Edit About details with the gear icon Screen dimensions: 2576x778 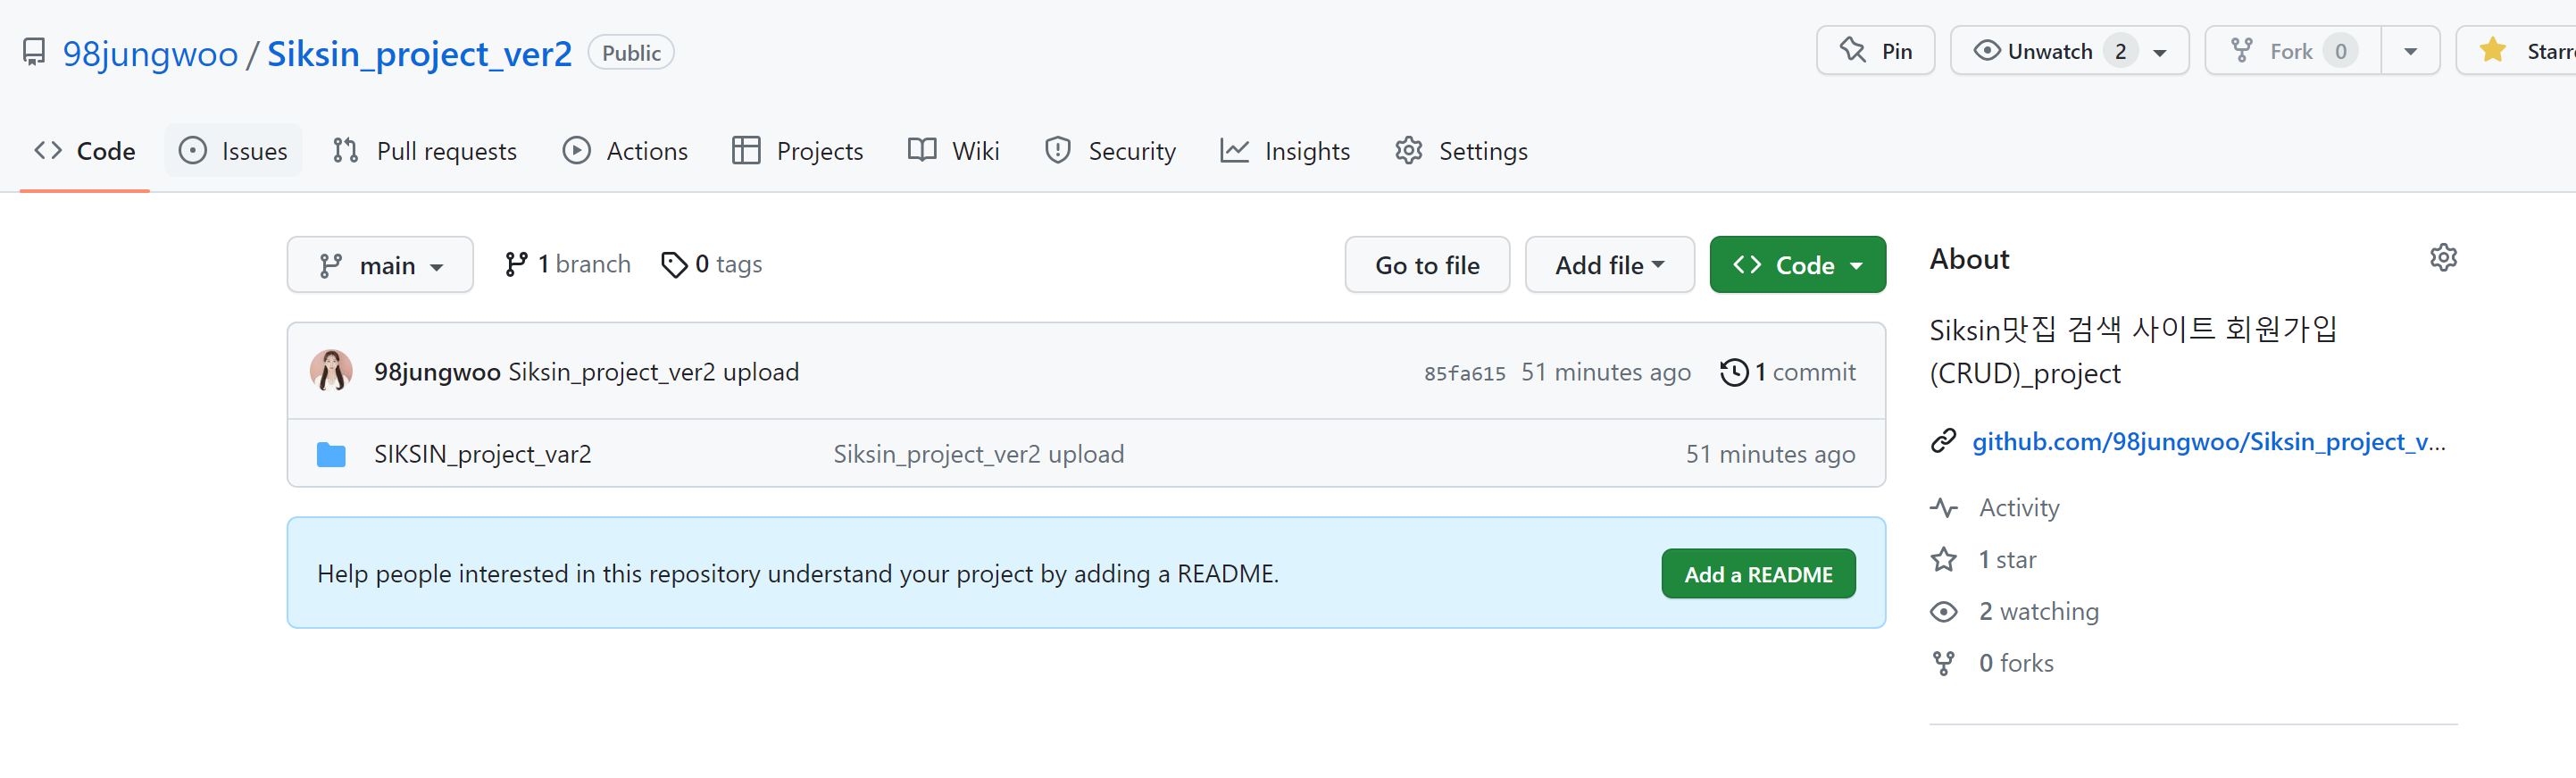point(2443,258)
